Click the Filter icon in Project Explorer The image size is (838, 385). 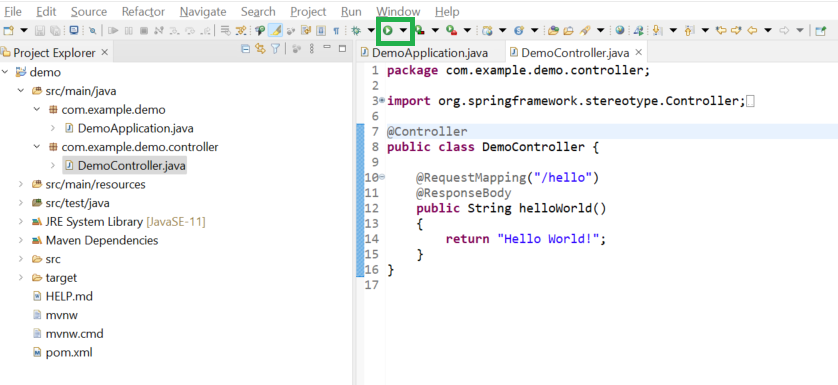click(x=275, y=49)
